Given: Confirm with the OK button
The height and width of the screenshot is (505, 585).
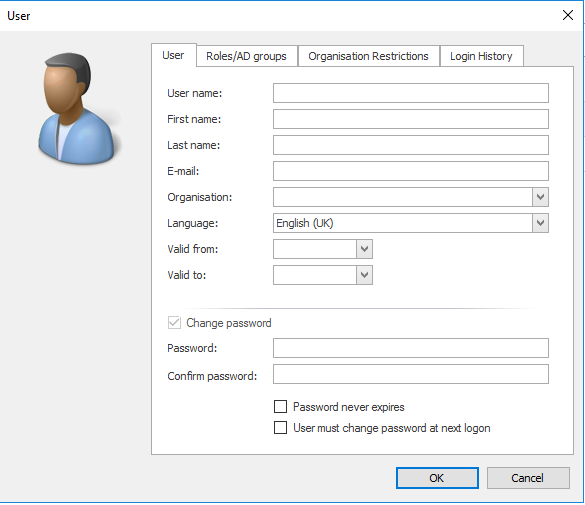Looking at the screenshot, I should pyautogui.click(x=437, y=478).
